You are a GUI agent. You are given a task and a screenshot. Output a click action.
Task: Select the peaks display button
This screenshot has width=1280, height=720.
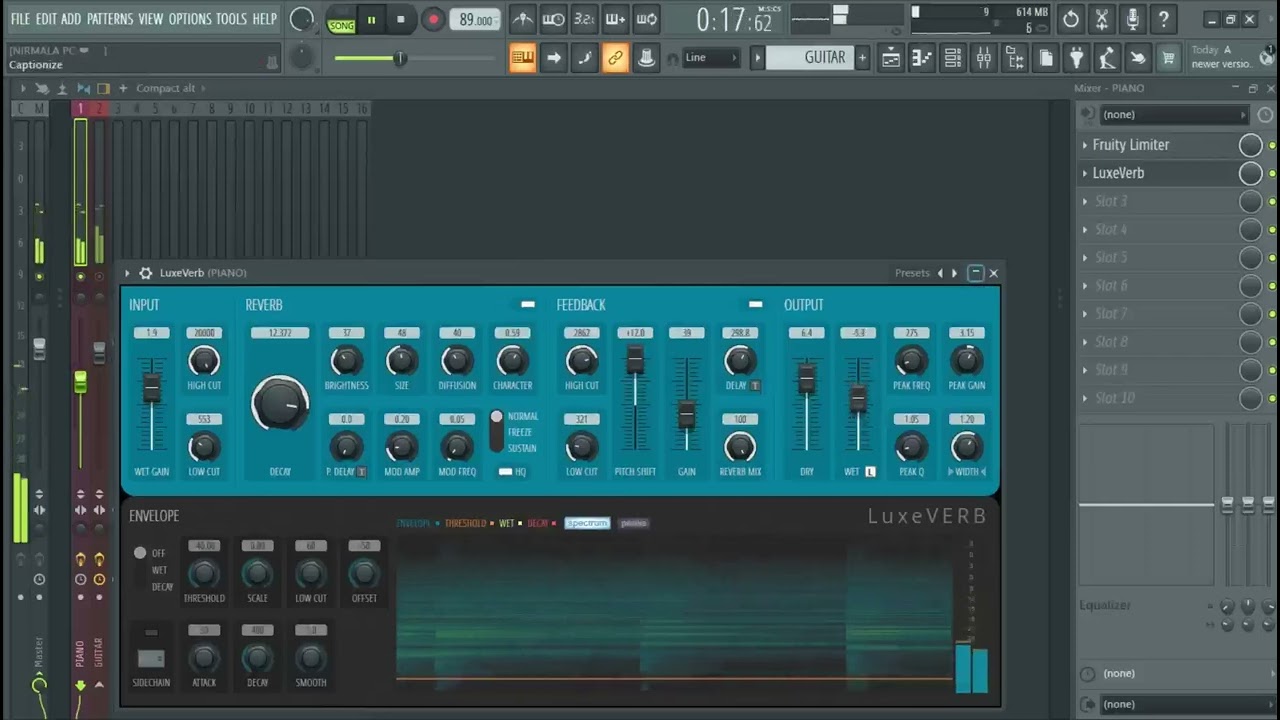click(x=633, y=523)
